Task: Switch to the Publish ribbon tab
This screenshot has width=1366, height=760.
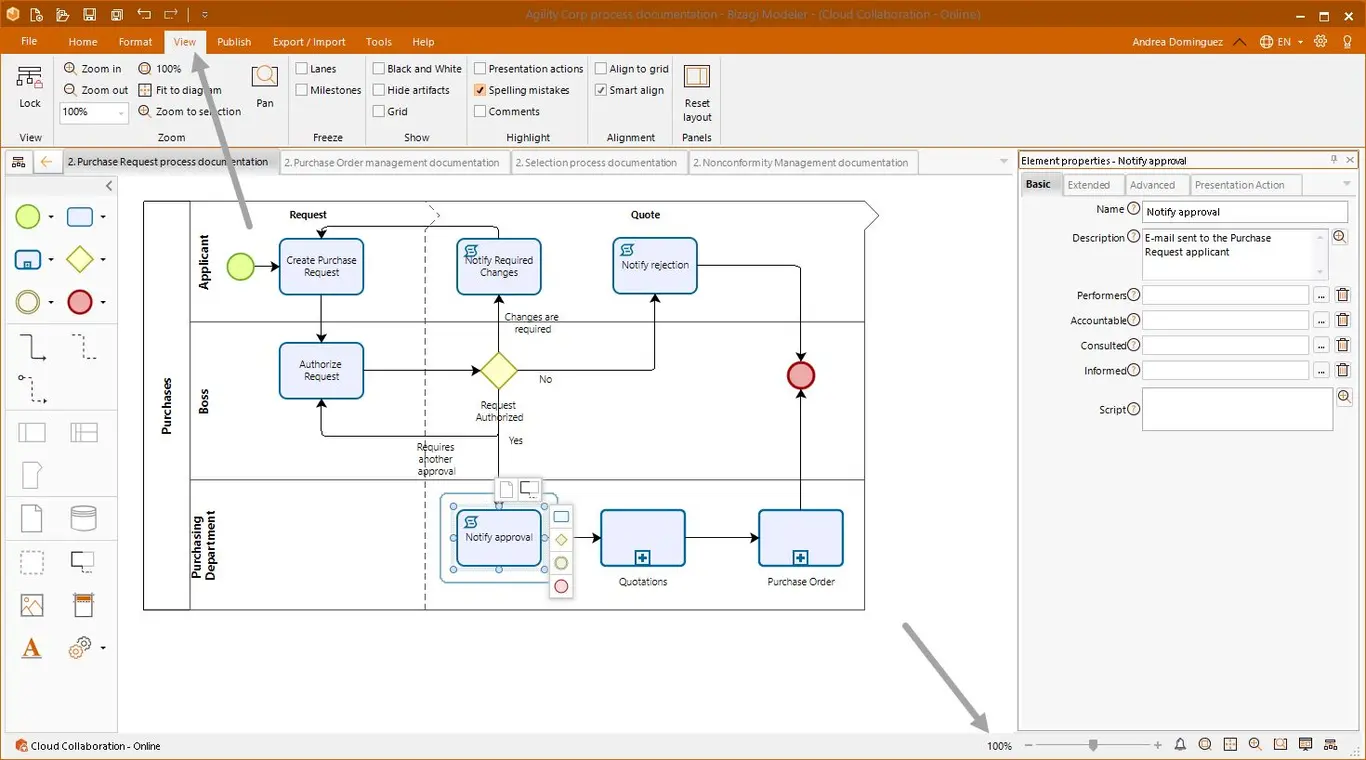Action: [x=234, y=42]
